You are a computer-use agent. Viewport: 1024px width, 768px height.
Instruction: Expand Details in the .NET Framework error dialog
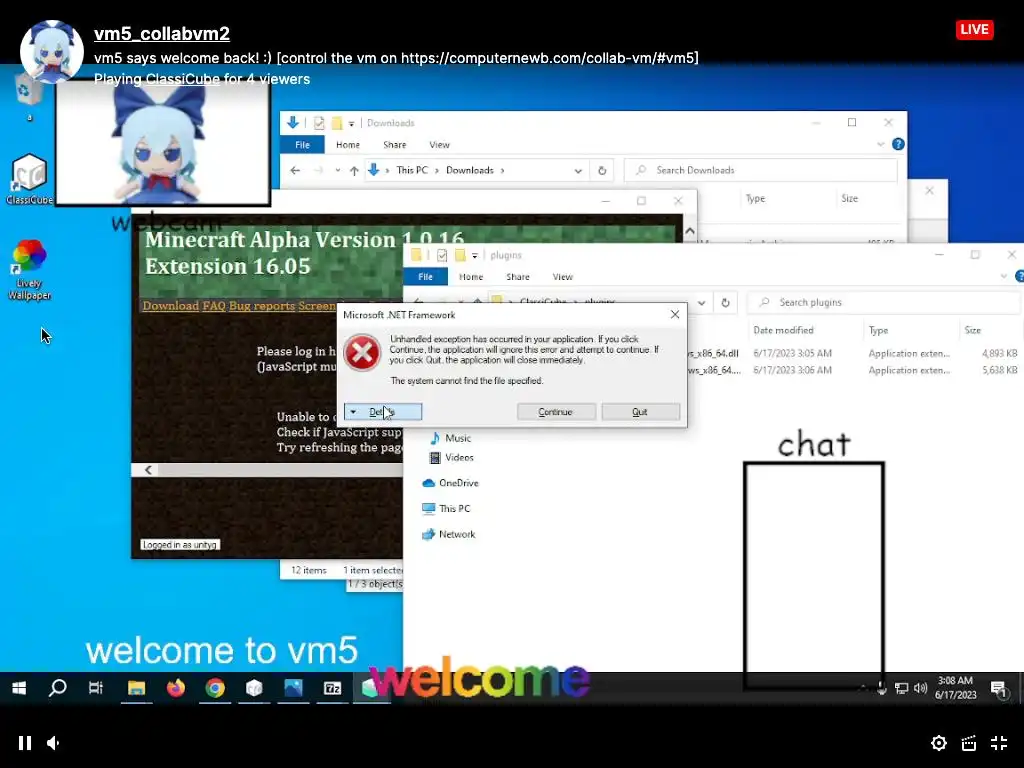[x=383, y=412]
